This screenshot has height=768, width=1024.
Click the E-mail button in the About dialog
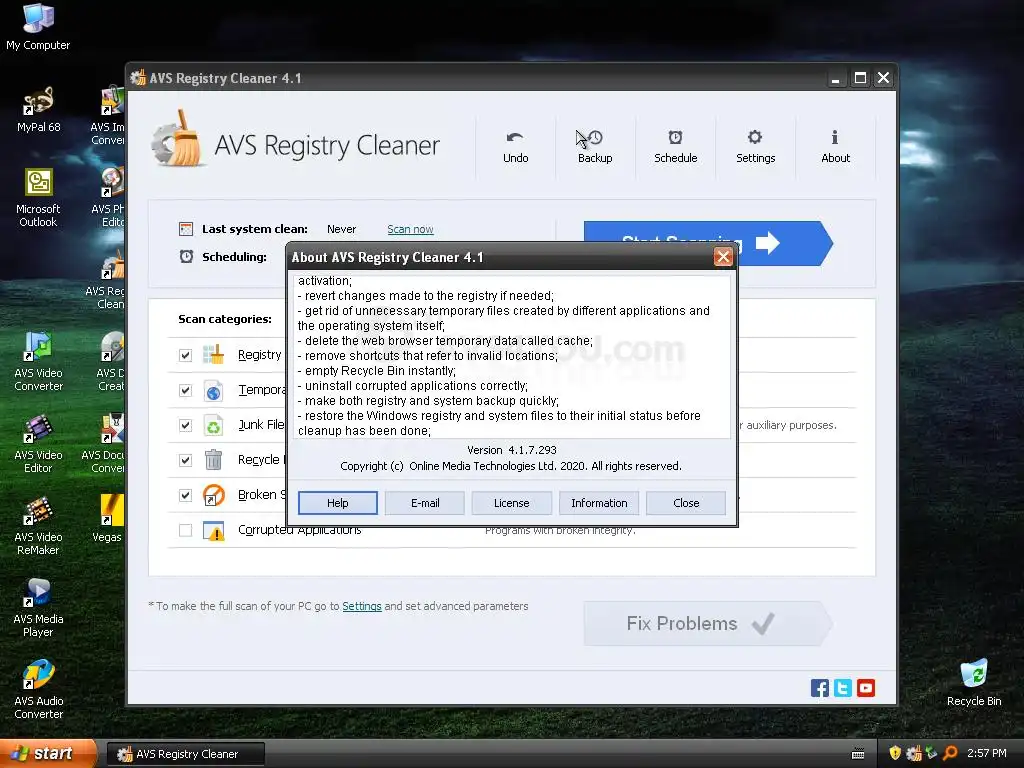[x=425, y=503]
